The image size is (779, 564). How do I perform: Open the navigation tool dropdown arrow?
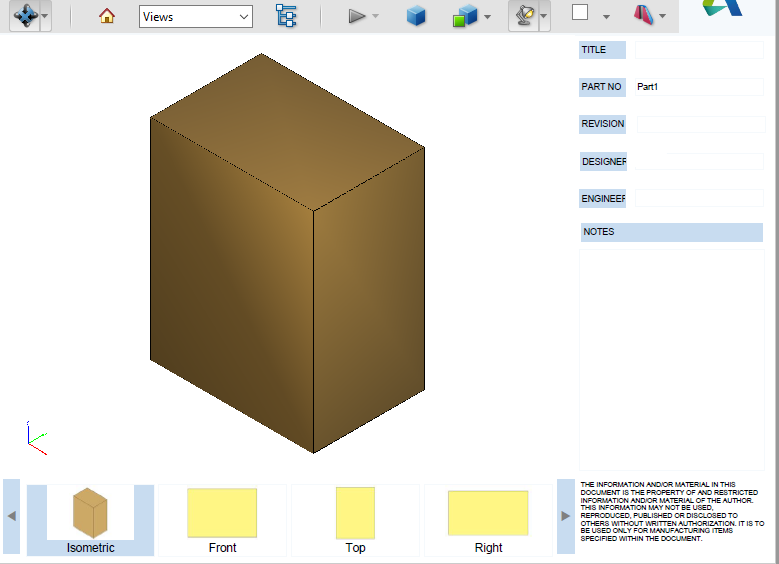point(45,16)
